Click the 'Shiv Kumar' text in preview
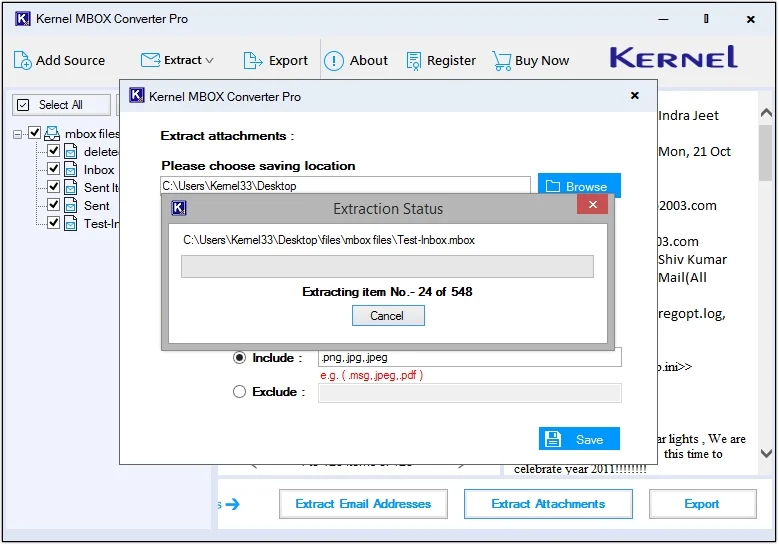 [692, 259]
